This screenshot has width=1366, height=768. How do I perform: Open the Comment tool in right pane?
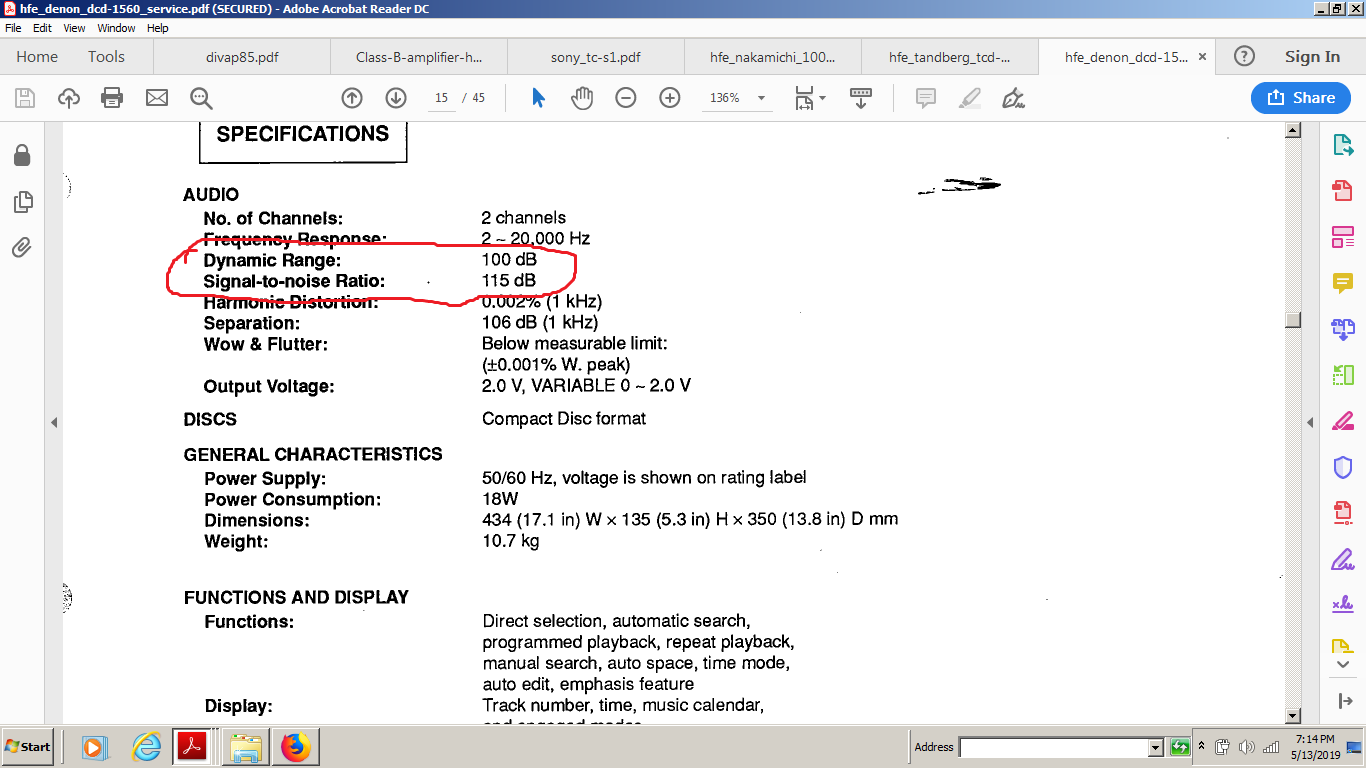[1343, 283]
